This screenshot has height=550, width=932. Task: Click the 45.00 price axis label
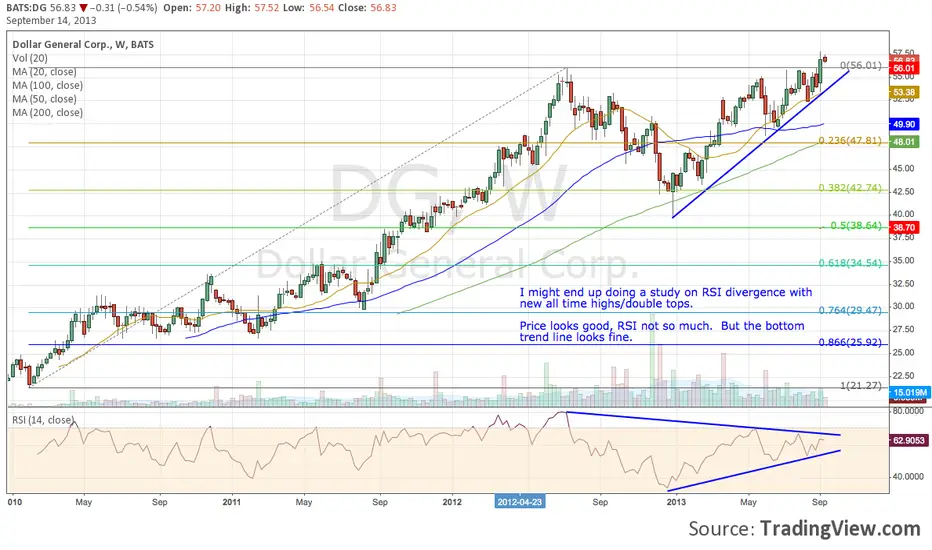tap(903, 168)
